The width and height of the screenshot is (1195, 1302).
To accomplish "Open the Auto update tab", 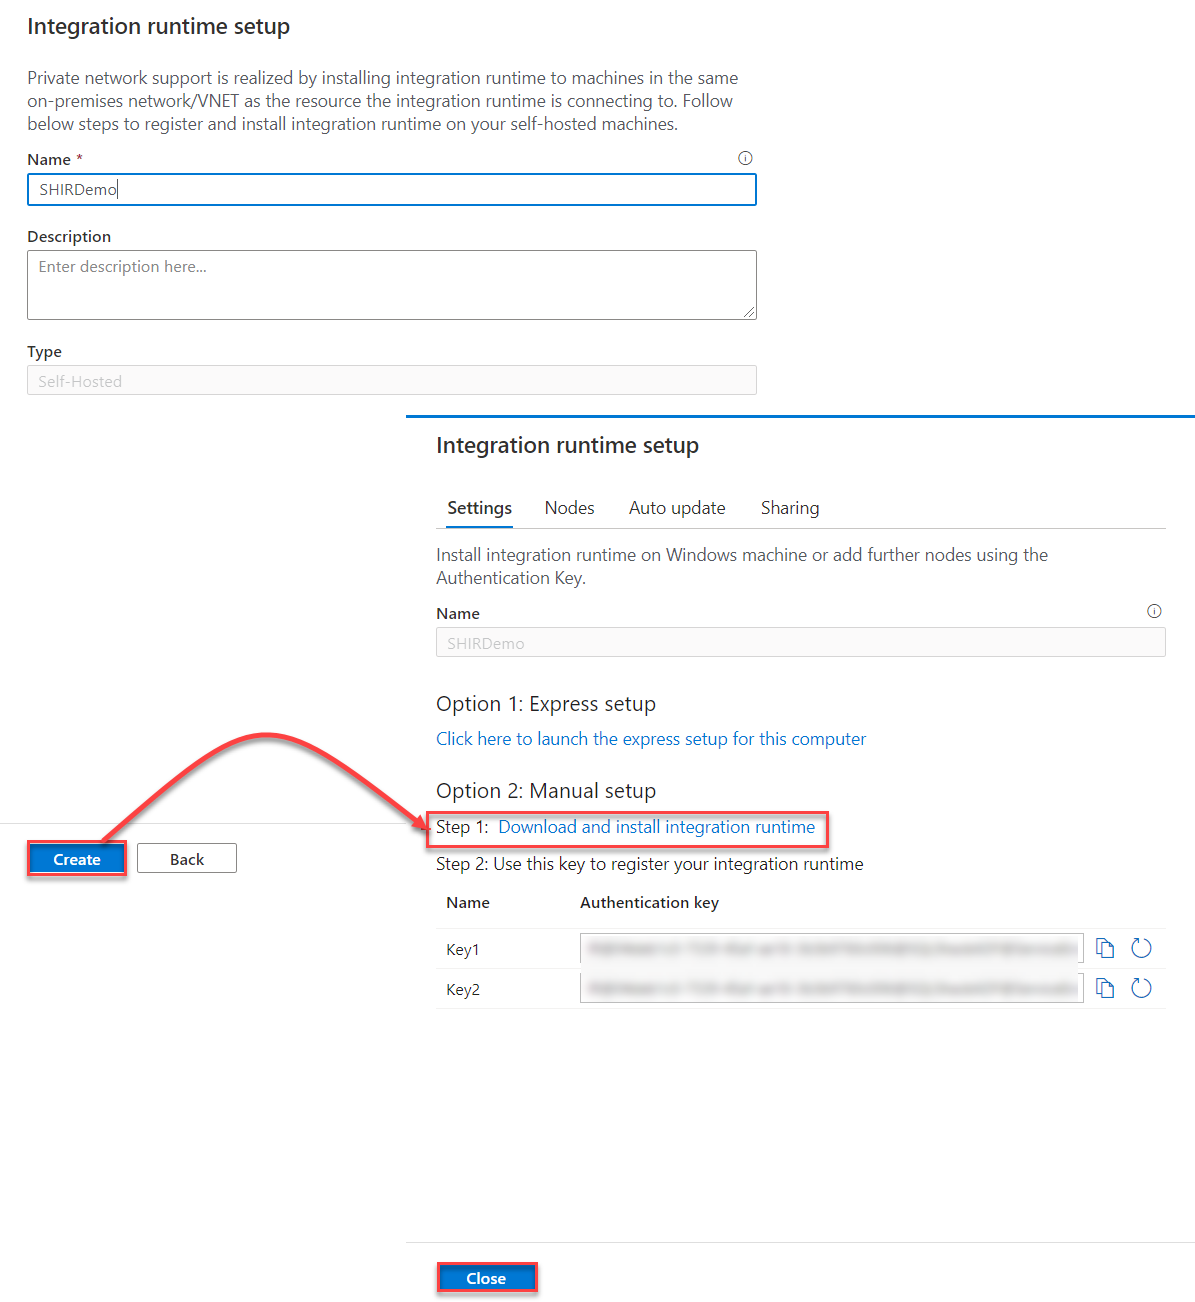I will (677, 508).
